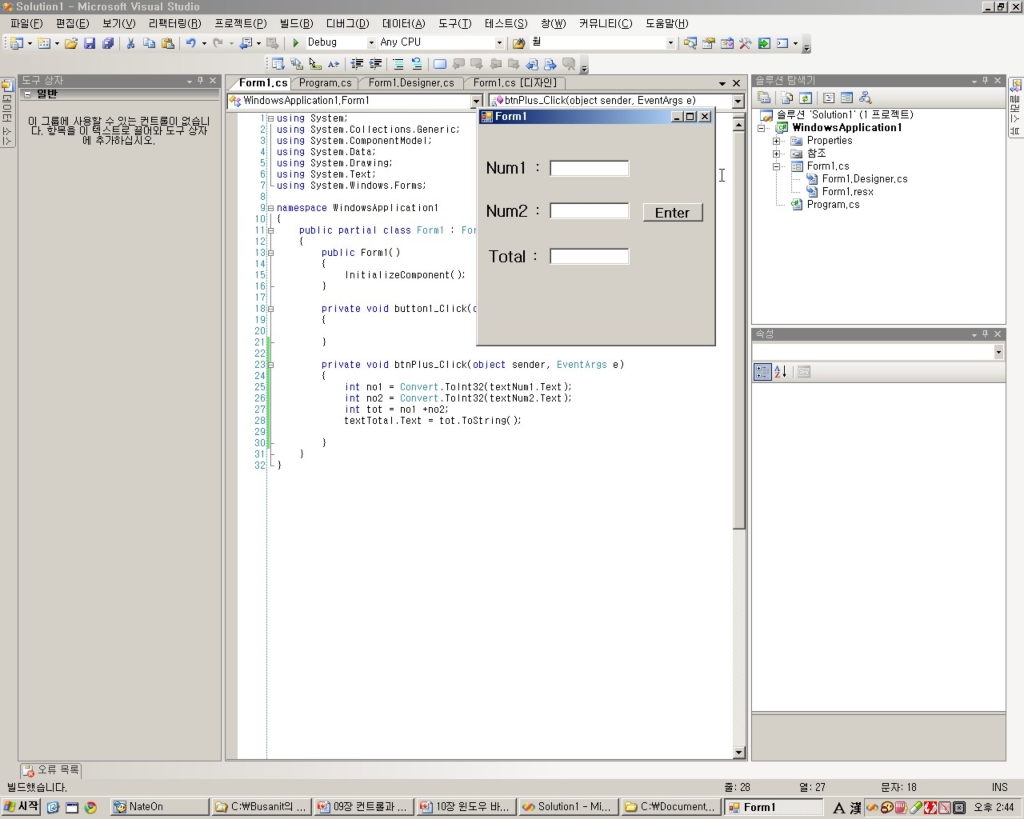The width and height of the screenshot is (1024, 819).
Task: Open Chrome from the quick launch bar
Action: pos(90,807)
